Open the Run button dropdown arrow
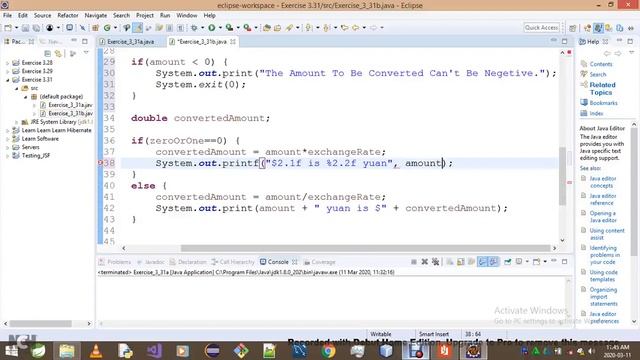The height and width of the screenshot is (360, 640). tap(220, 28)
